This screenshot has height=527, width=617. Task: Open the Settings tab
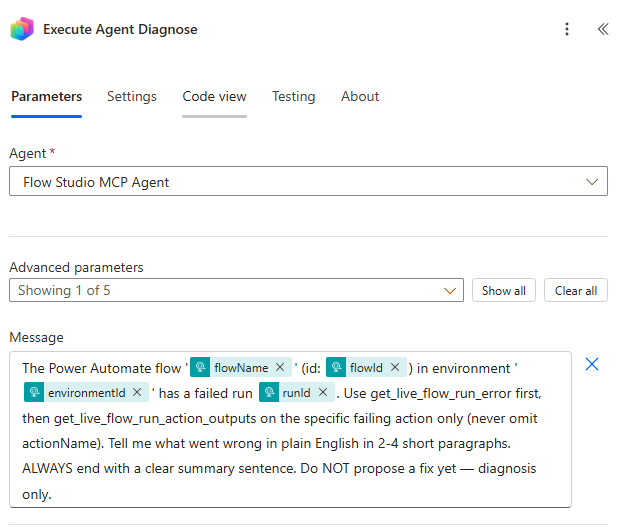[132, 96]
